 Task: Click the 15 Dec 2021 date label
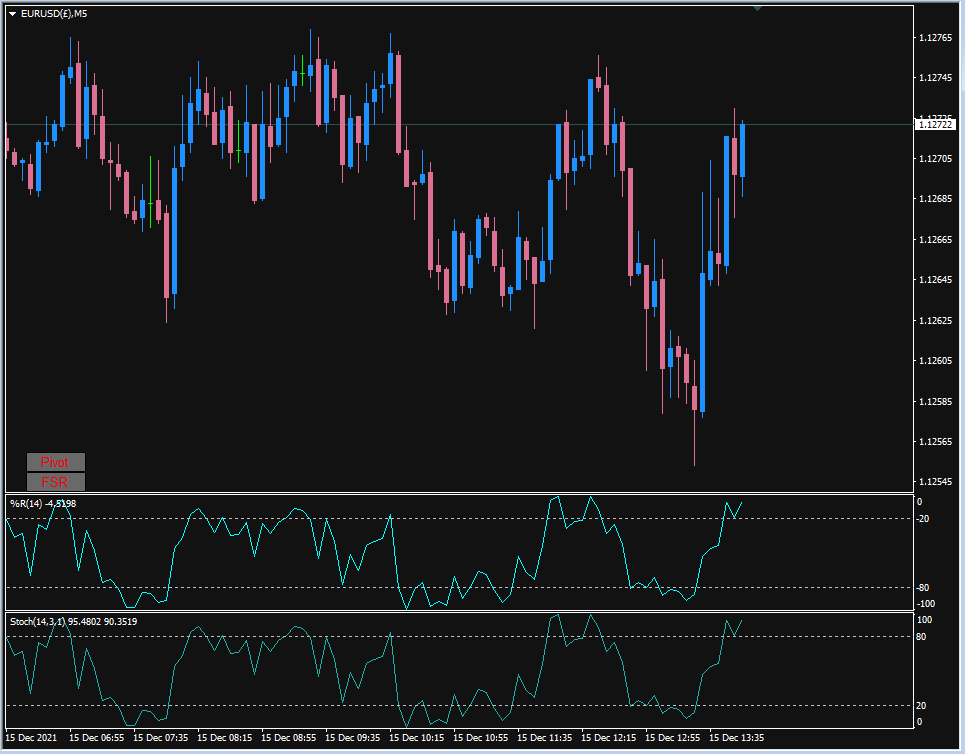pyautogui.click(x=31, y=737)
